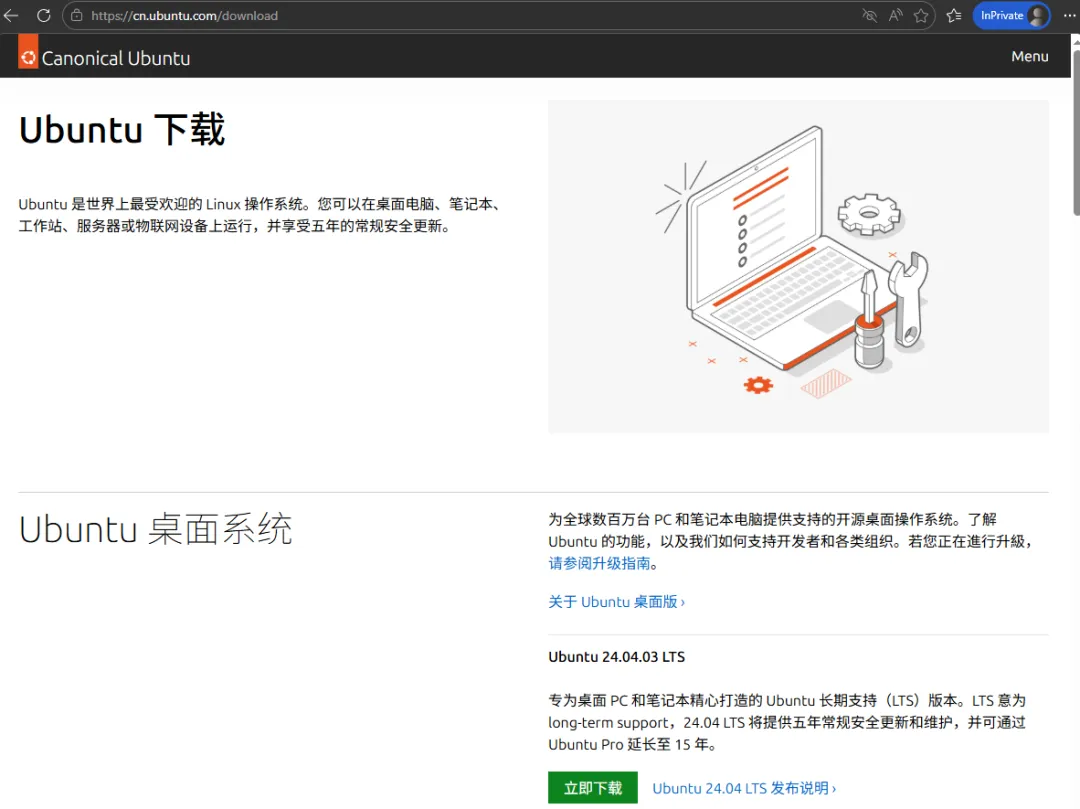Open Read aloud icon in address bar

[895, 15]
